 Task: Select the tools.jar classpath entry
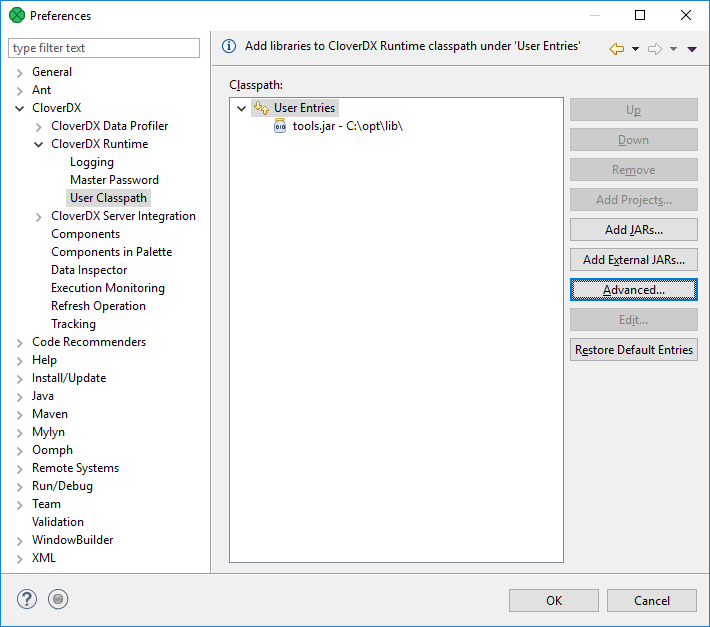(x=347, y=126)
